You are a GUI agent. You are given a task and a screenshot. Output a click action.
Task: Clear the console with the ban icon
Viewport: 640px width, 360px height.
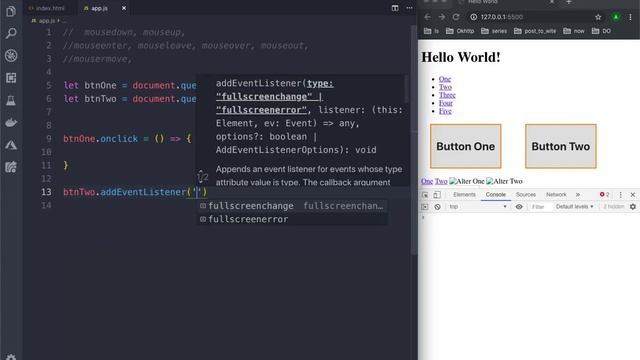point(437,207)
